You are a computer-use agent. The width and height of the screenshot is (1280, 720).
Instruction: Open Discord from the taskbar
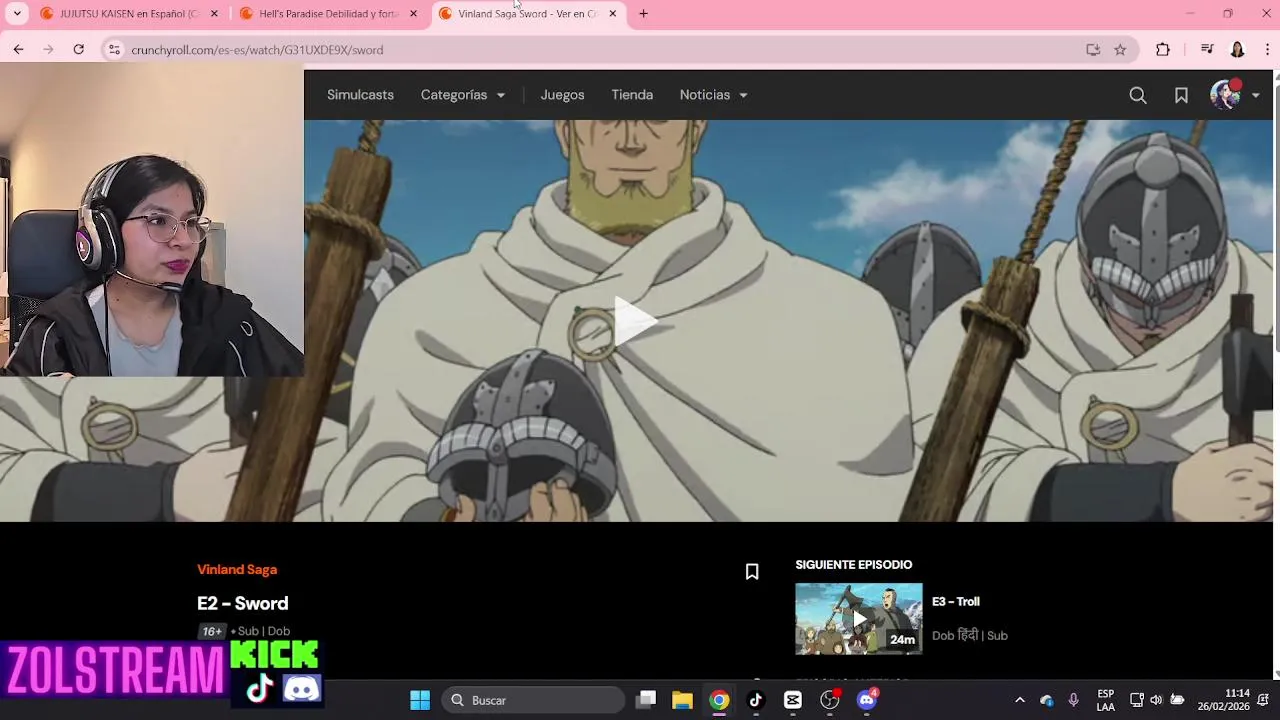(867, 700)
